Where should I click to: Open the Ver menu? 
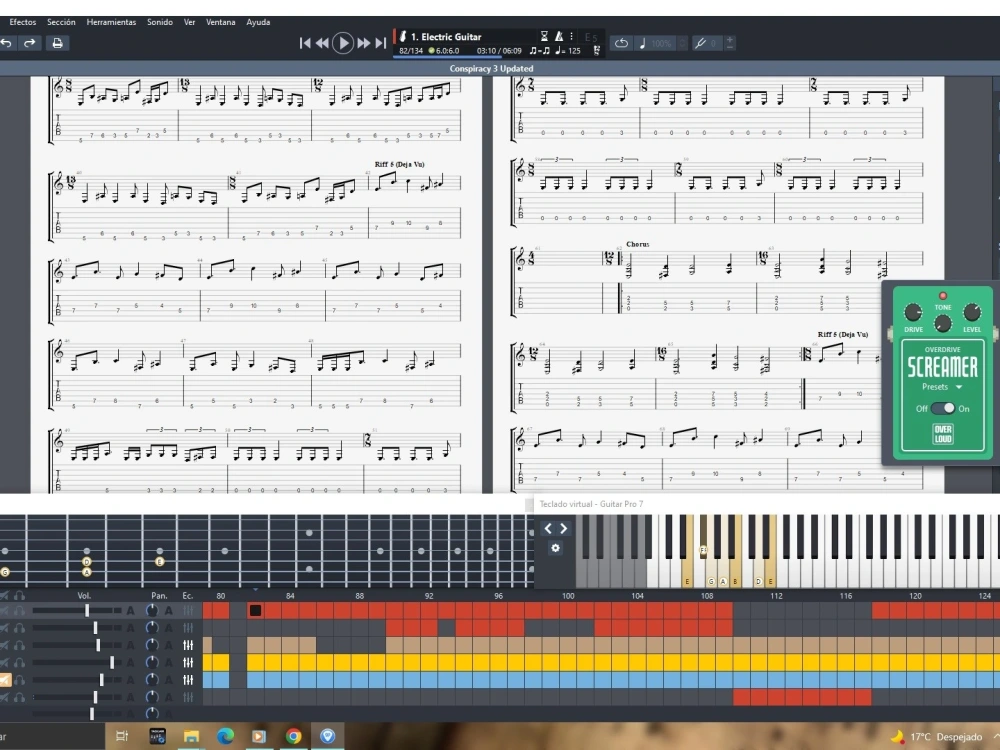coord(189,22)
